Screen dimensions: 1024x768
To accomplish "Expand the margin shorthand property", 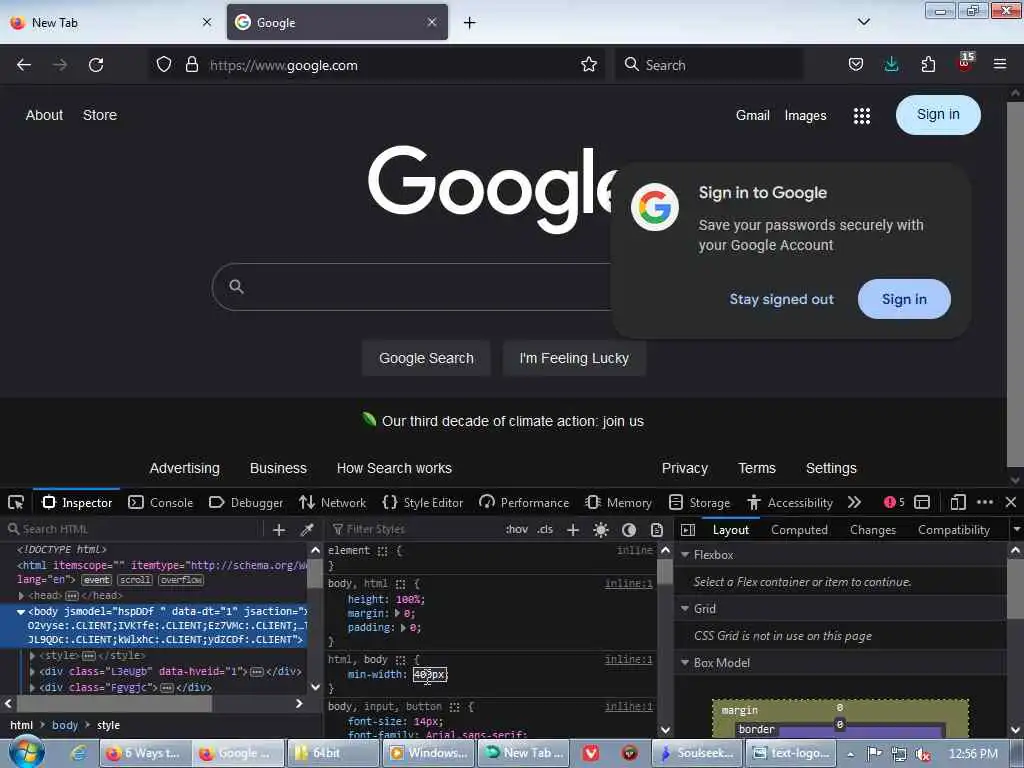I will tap(396, 614).
